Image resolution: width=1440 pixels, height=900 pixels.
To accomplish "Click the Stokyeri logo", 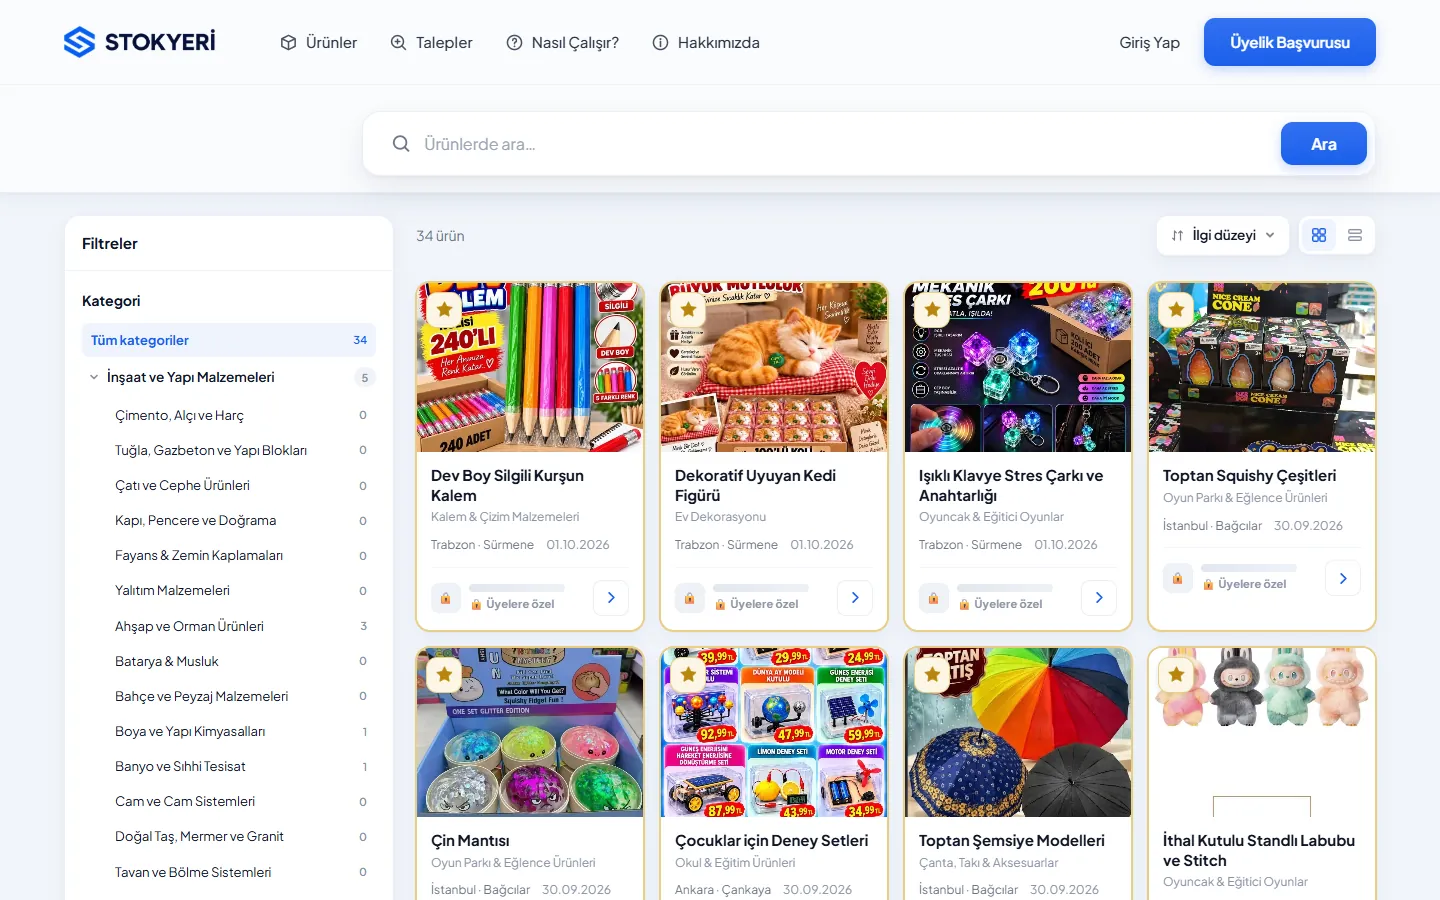I will 139,42.
